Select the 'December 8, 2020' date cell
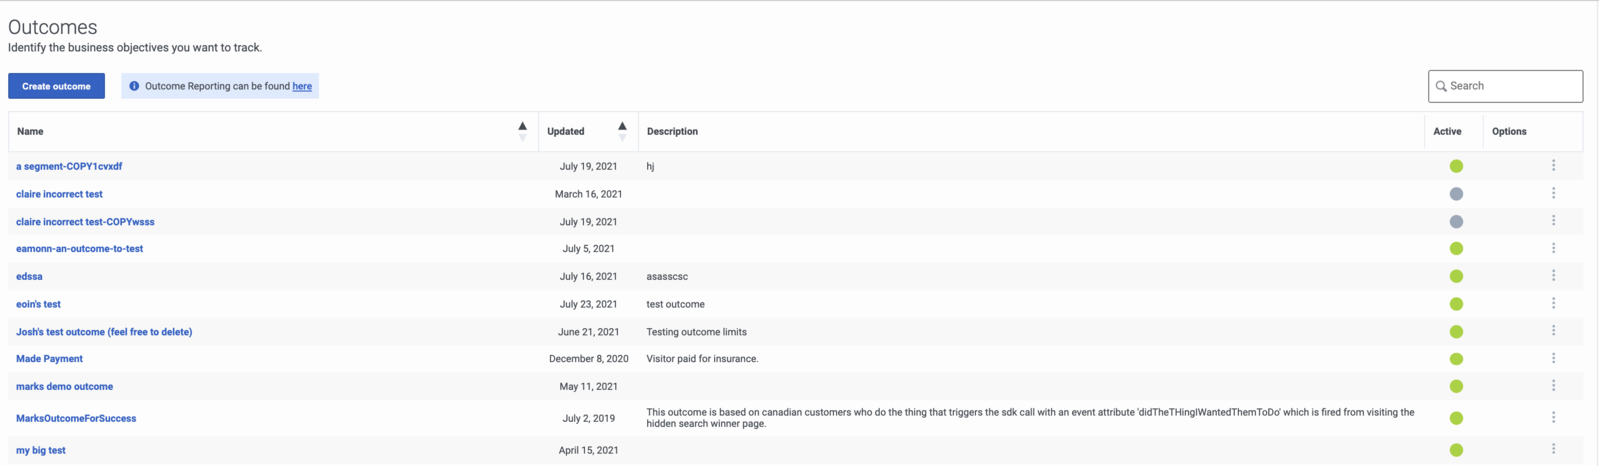The width and height of the screenshot is (1599, 466). pos(589,358)
